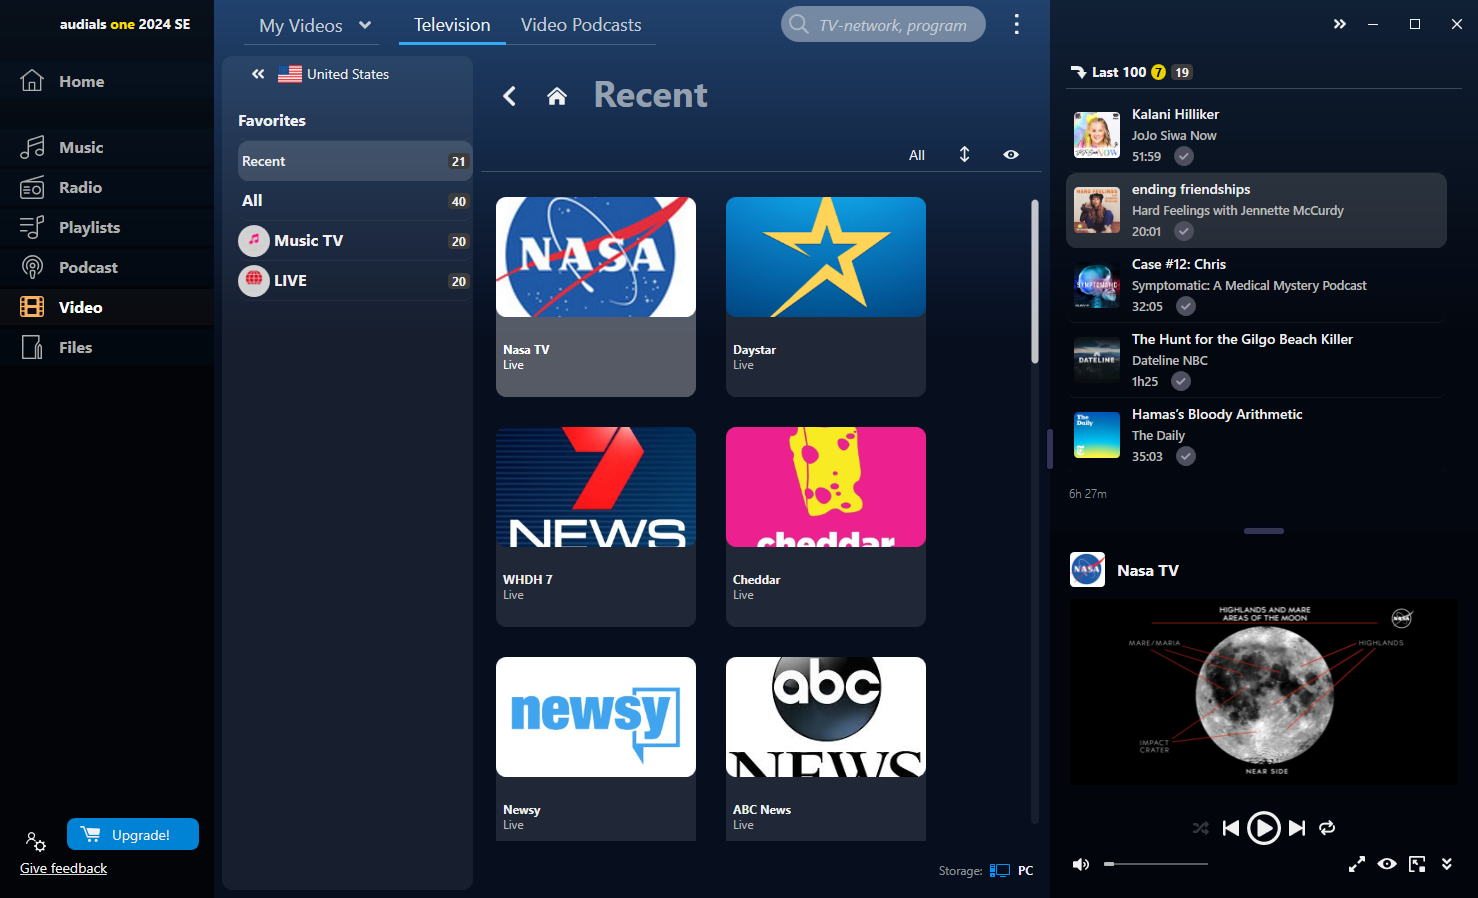Select the LIVE category globe icon
The width and height of the screenshot is (1478, 898).
click(254, 280)
